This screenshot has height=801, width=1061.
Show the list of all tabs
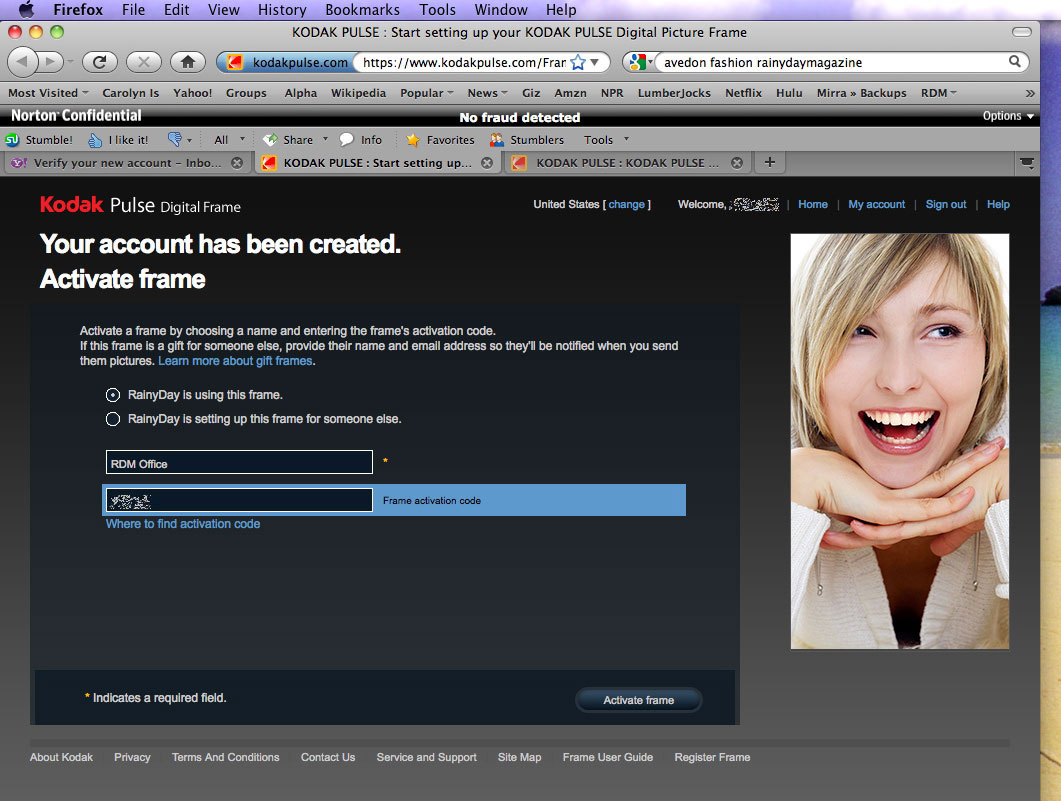tap(1027, 163)
